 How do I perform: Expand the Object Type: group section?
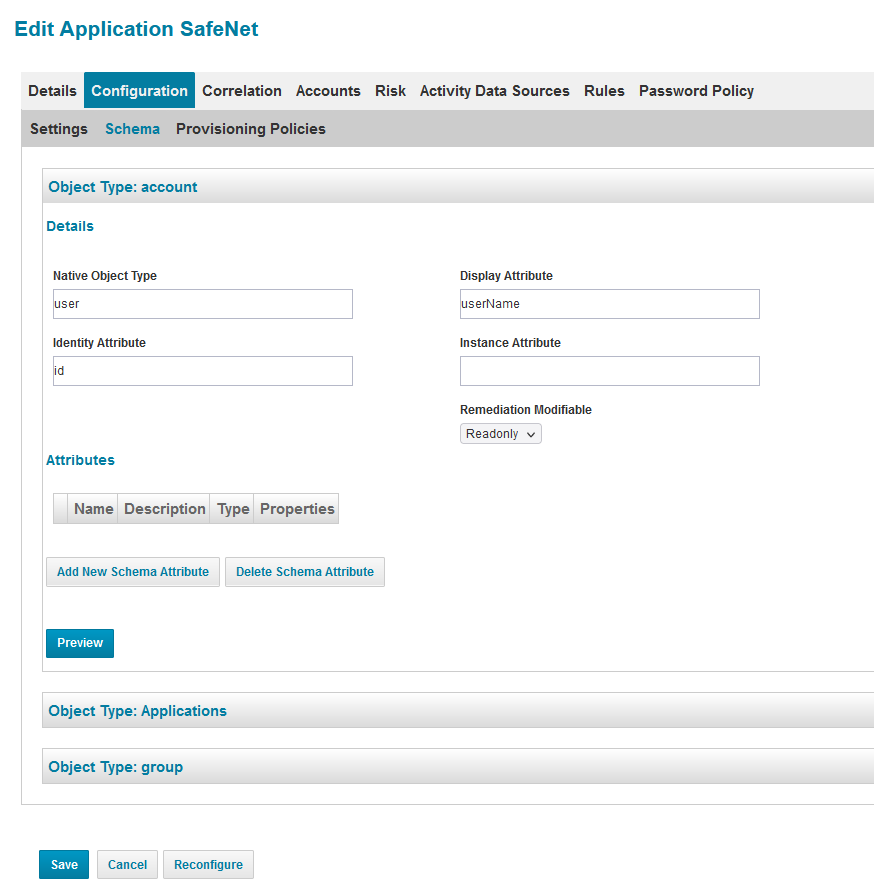pos(458,766)
